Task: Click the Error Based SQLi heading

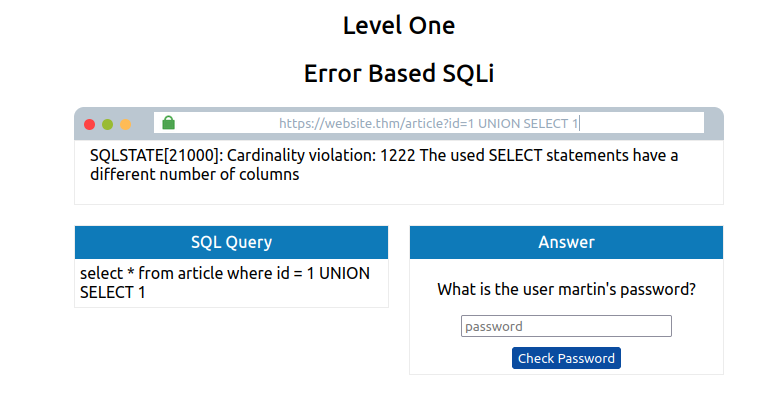Action: point(399,73)
